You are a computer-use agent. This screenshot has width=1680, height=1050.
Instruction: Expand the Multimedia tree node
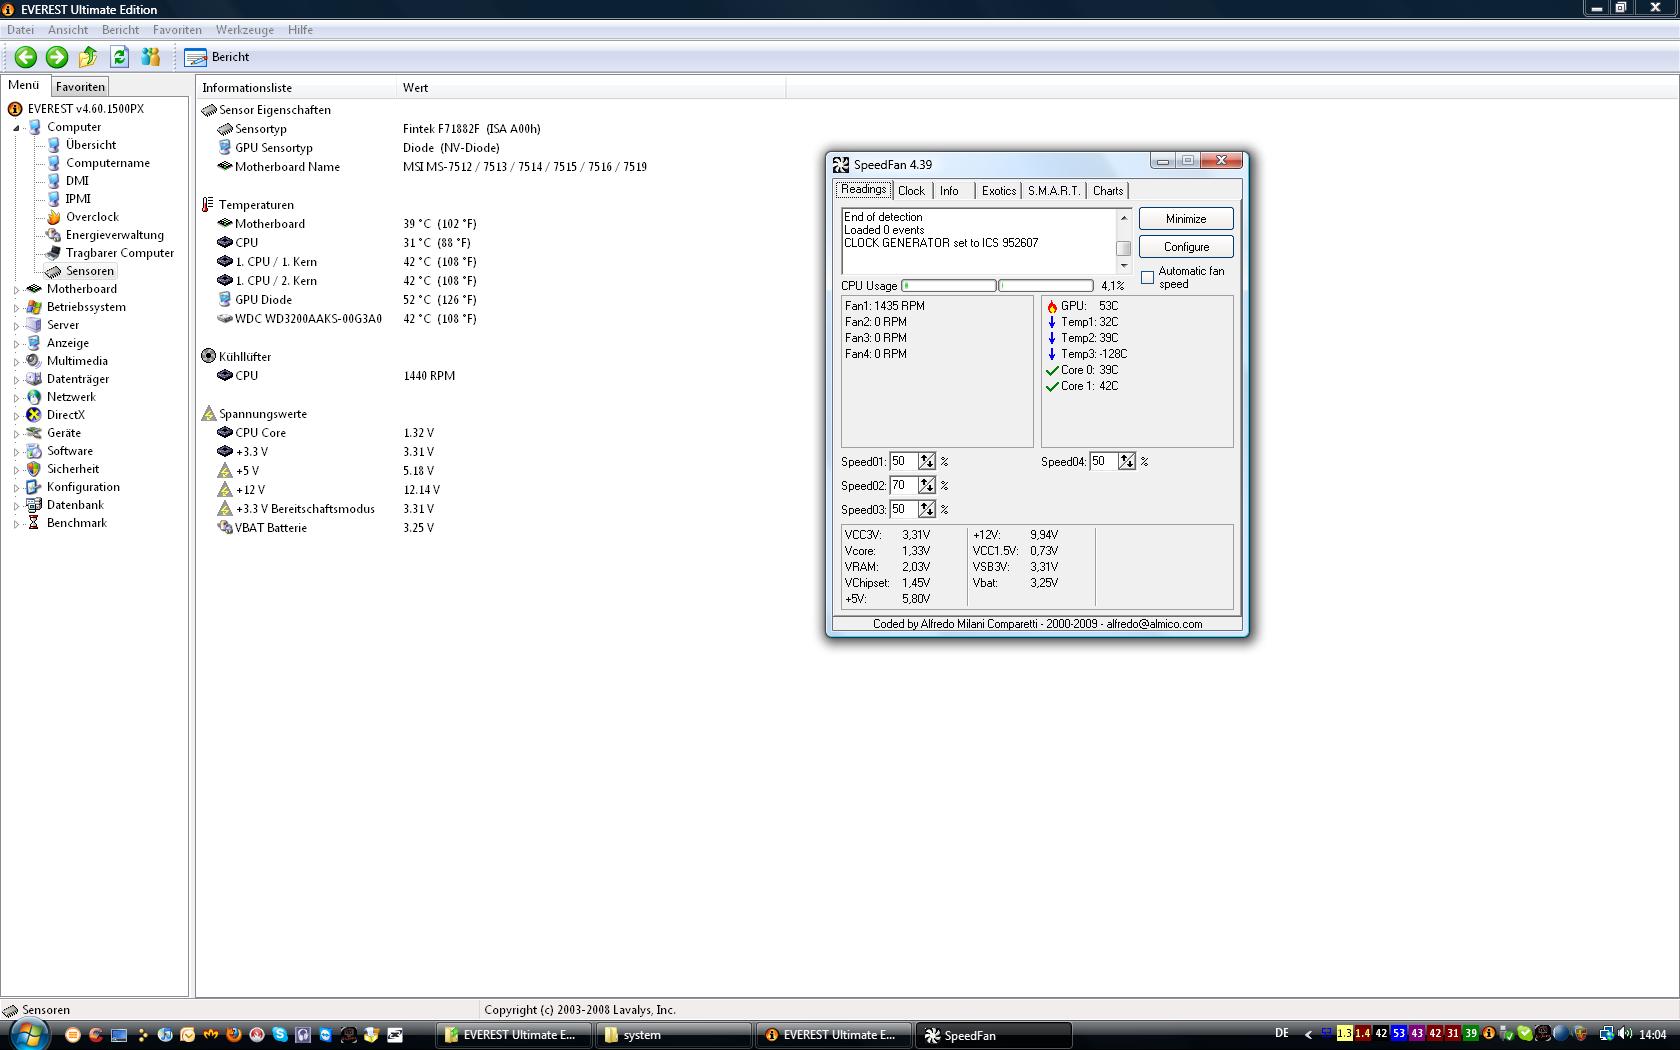16,362
